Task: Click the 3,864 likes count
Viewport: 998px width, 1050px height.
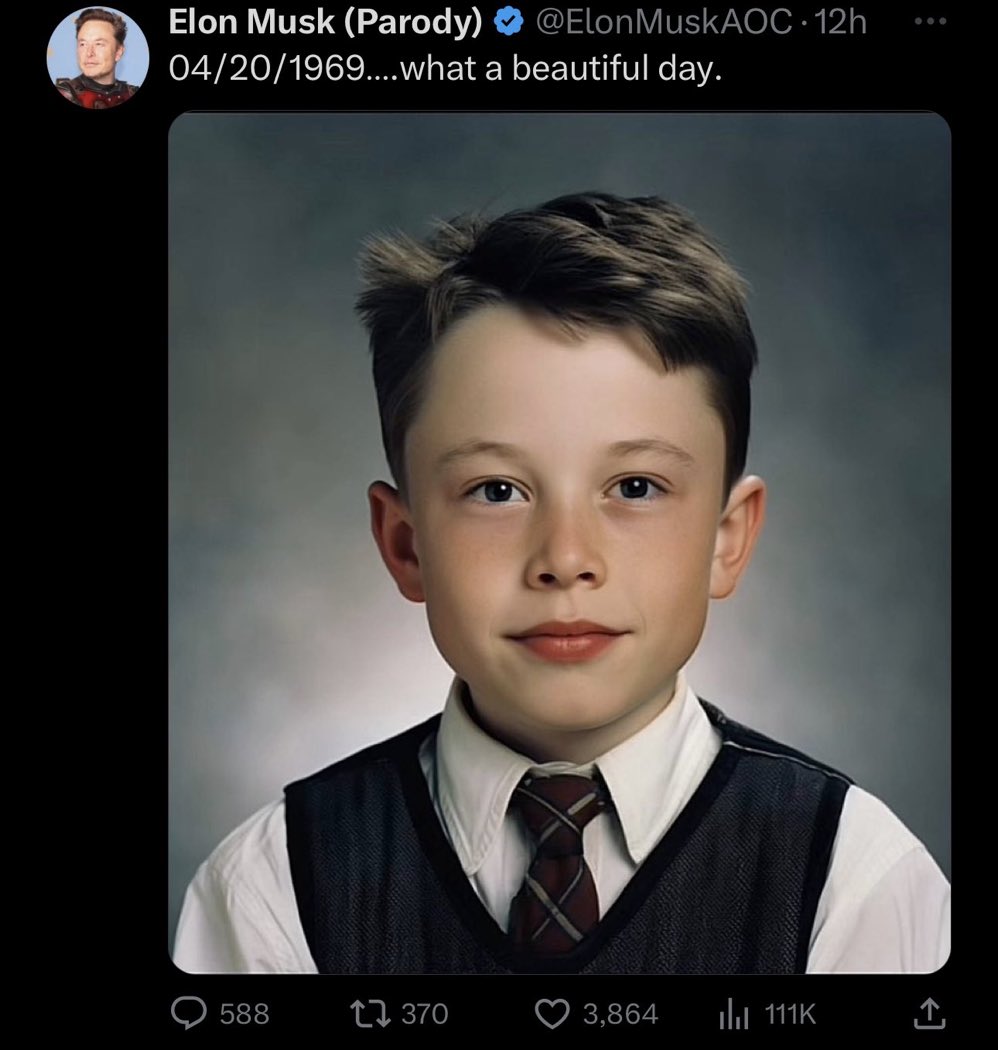Action: (x=620, y=1014)
